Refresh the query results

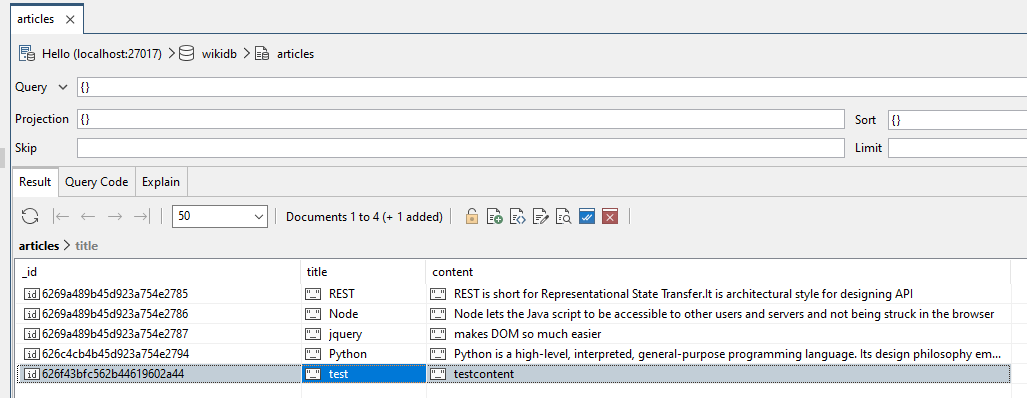[x=29, y=217]
